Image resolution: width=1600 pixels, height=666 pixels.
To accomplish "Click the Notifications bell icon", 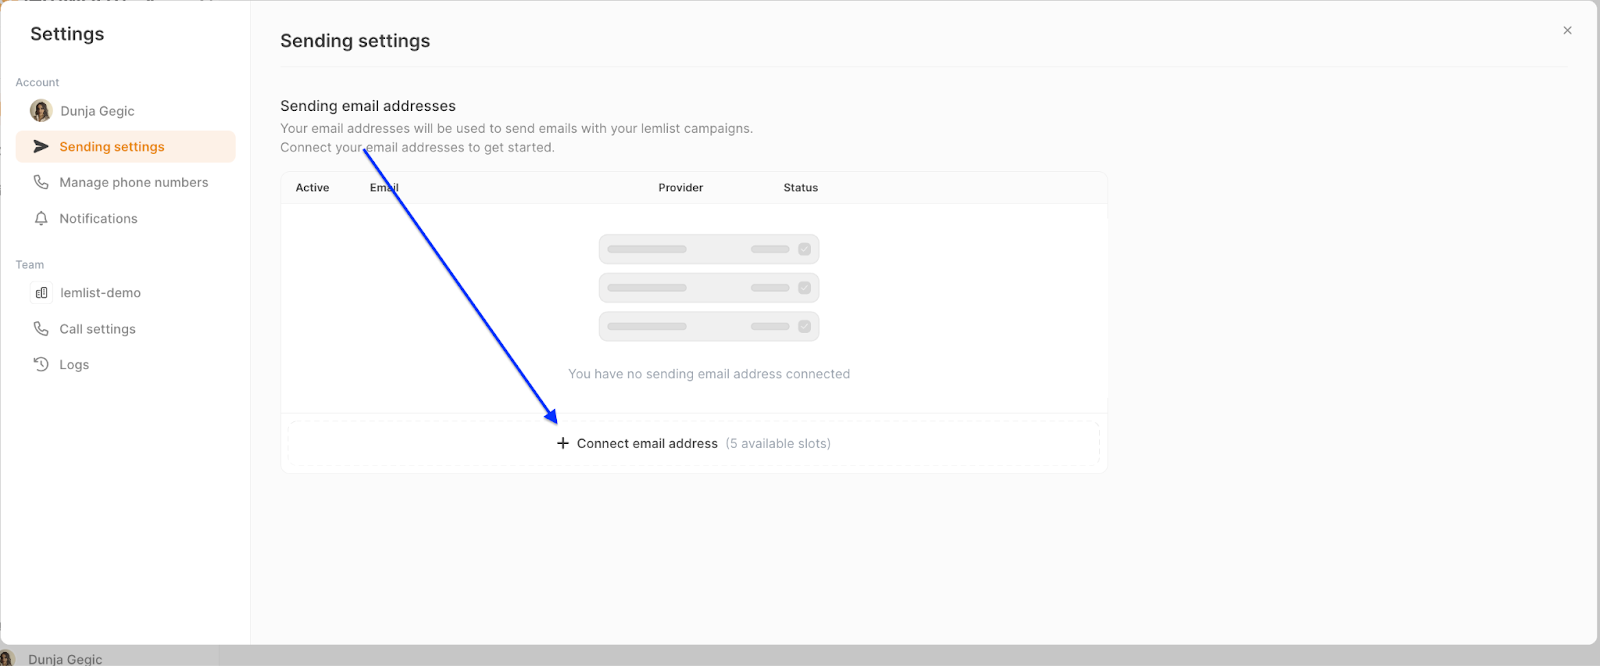I will [41, 218].
